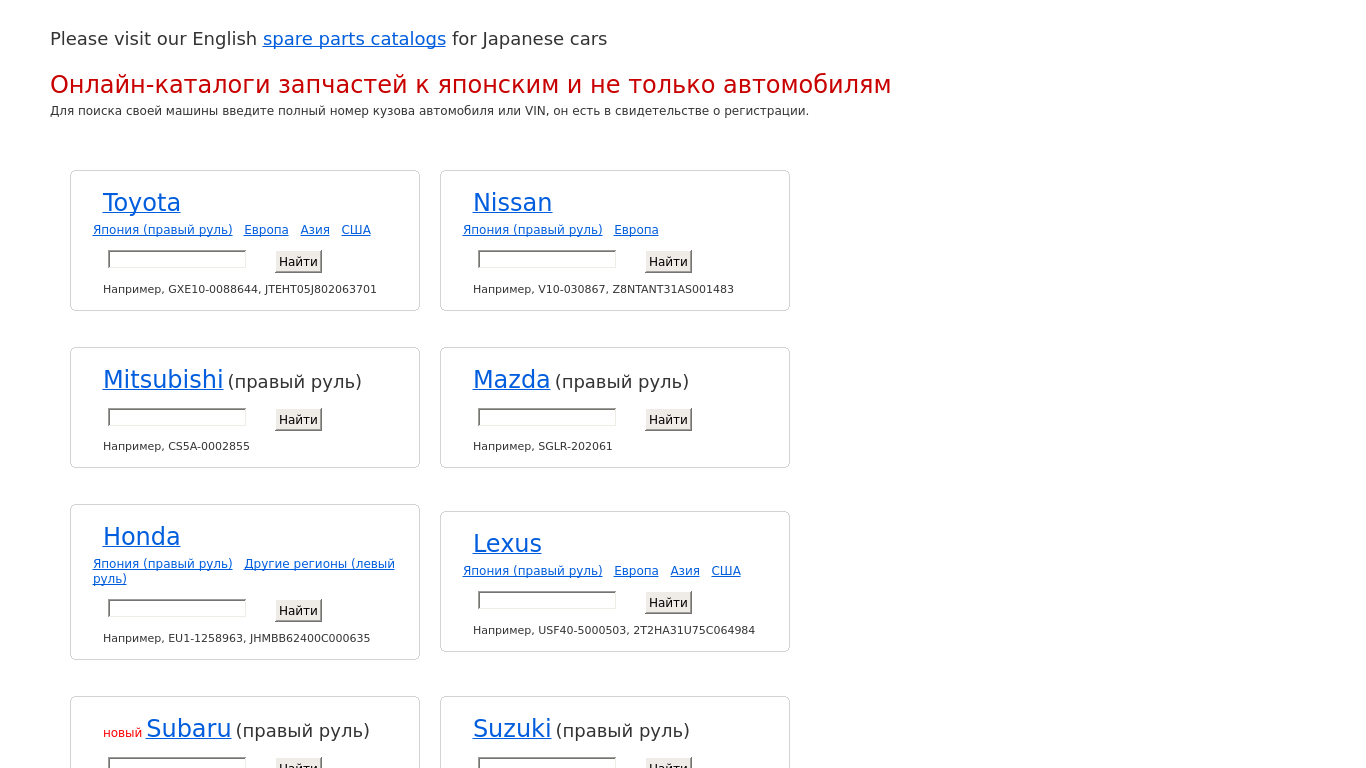Image resolution: width=1366 pixels, height=768 pixels.
Task: Select Nissan Япония (правый руль) region
Action: [533, 230]
